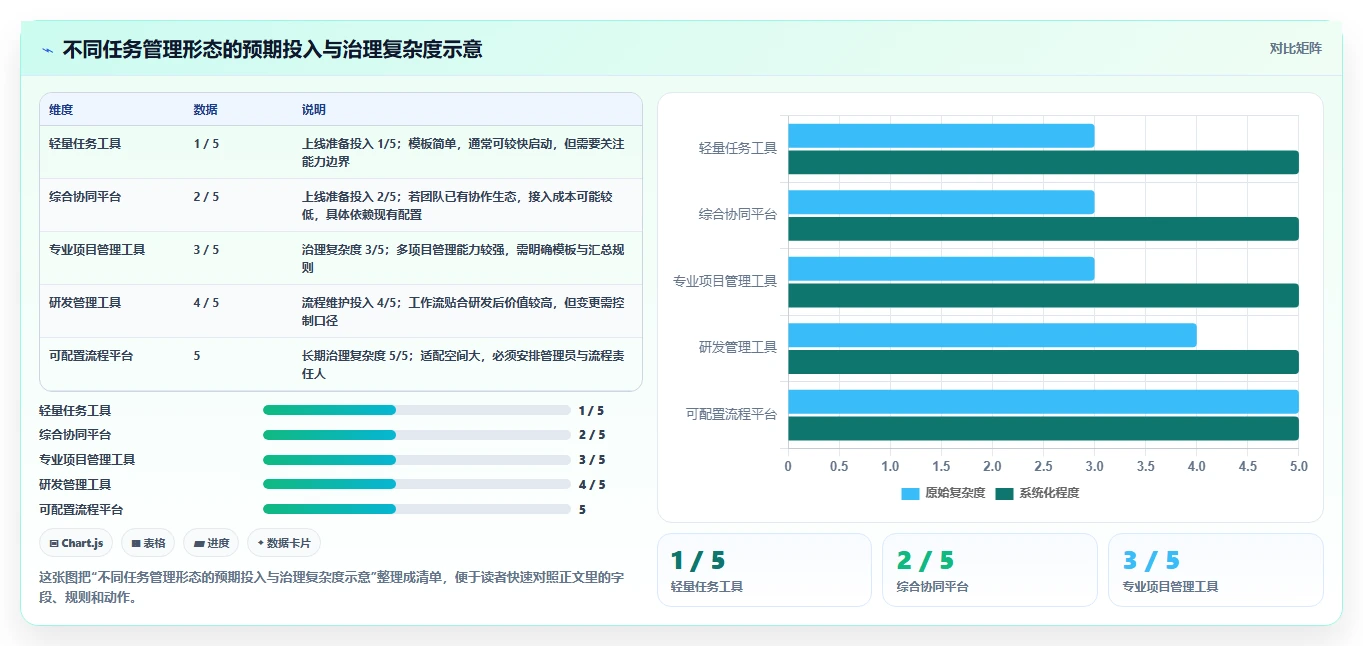Open the 2 / 5 综合协同平台 data card
This screenshot has height=646, width=1363.
[x=990, y=570]
